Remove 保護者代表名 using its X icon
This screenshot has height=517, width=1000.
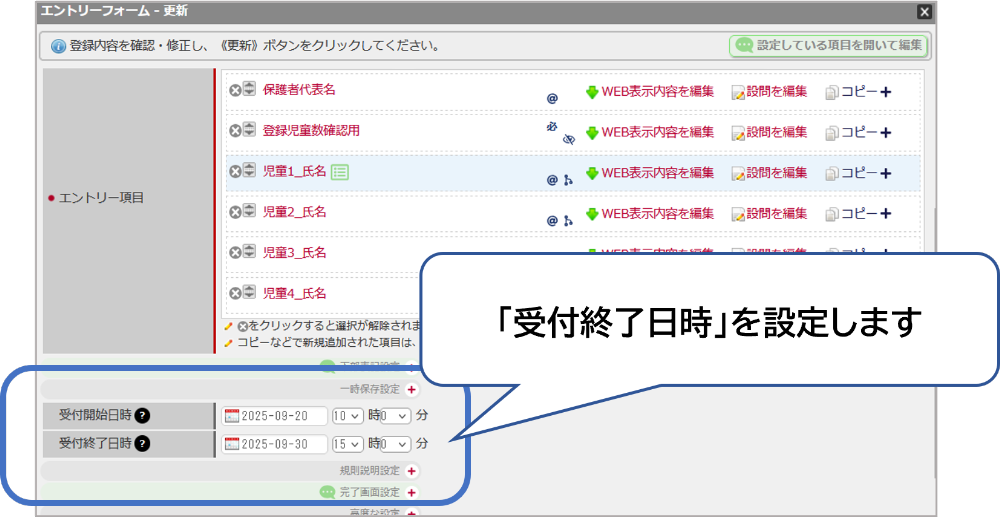[235, 90]
